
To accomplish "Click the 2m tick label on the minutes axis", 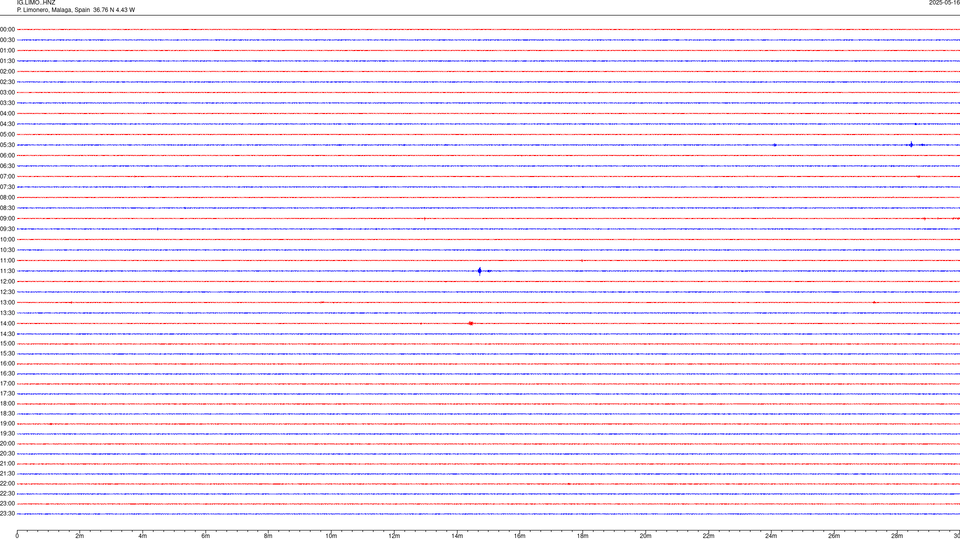I will [80, 536].
